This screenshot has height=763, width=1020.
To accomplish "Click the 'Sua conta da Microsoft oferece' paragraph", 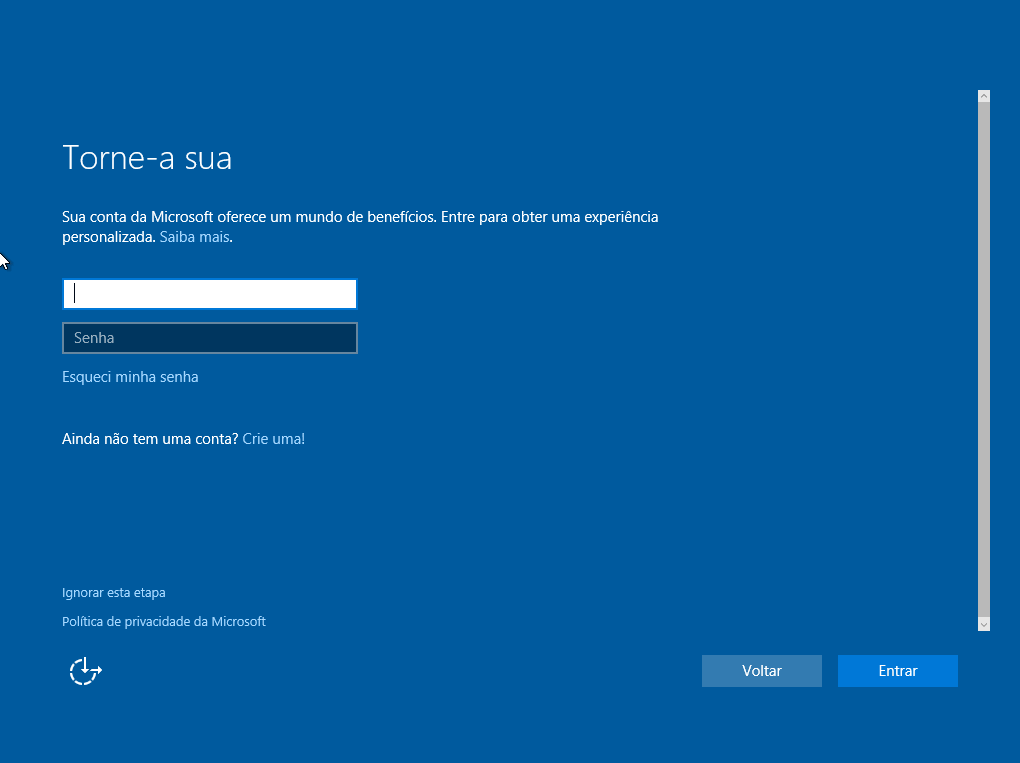I will click(360, 226).
